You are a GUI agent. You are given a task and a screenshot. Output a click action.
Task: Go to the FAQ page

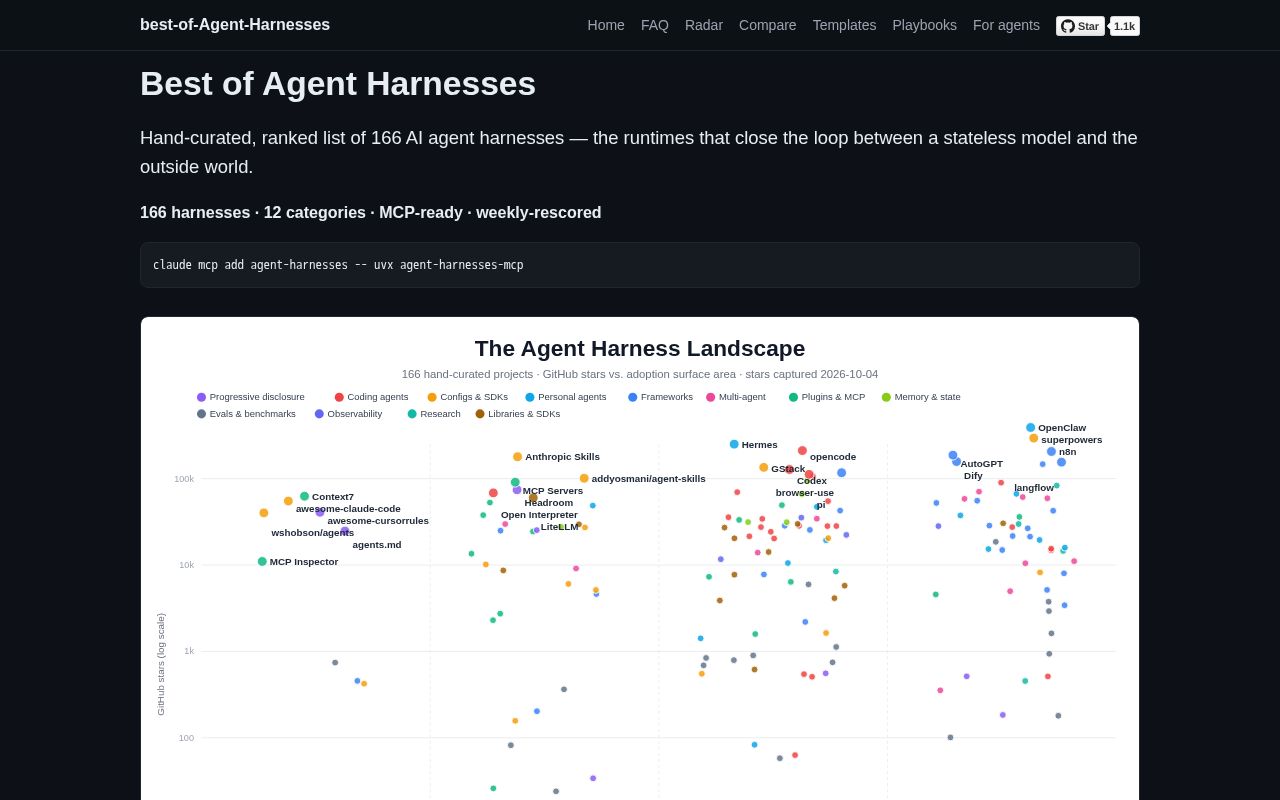(655, 25)
